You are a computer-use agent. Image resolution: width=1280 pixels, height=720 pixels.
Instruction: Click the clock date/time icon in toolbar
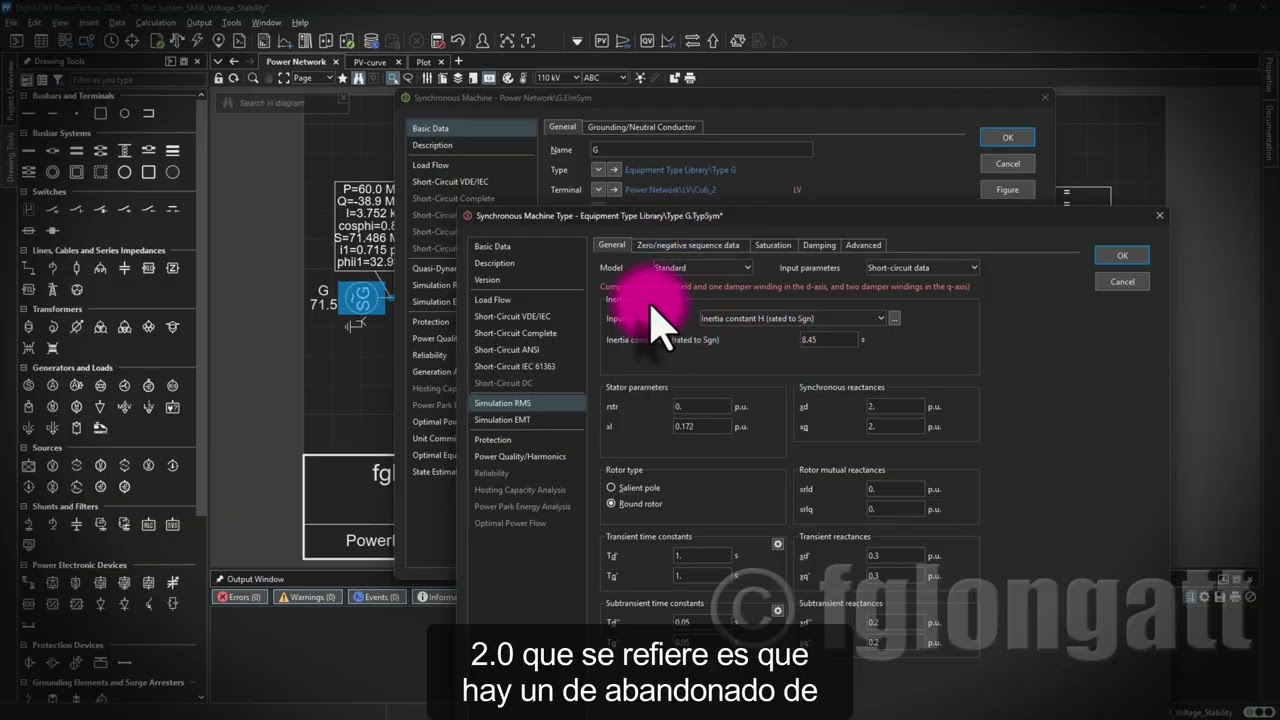(x=111, y=41)
